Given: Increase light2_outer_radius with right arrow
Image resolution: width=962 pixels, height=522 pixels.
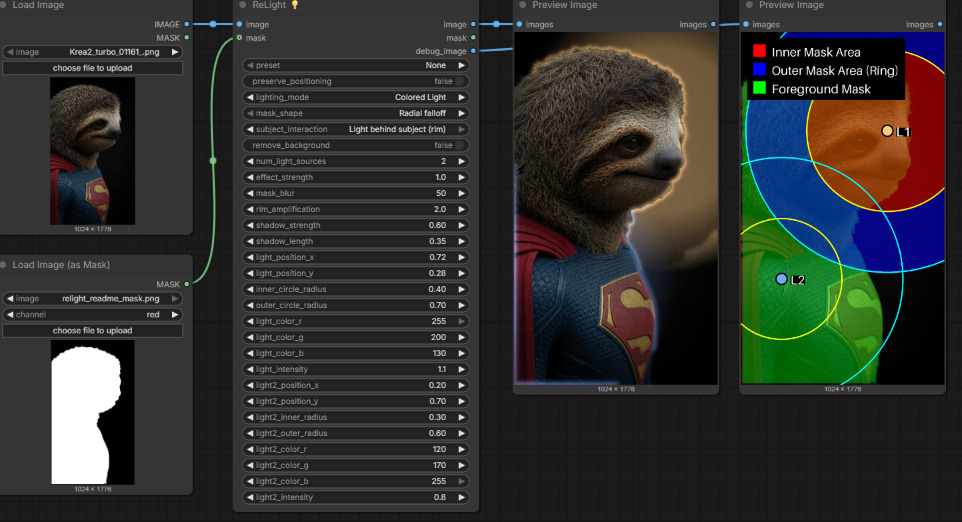Looking at the screenshot, I should click(461, 433).
